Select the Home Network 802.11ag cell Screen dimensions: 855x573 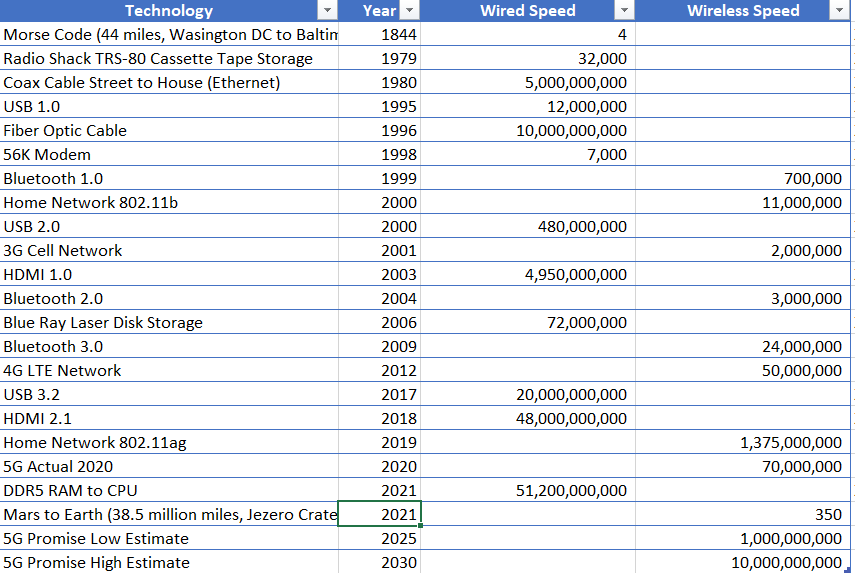[x=169, y=442]
